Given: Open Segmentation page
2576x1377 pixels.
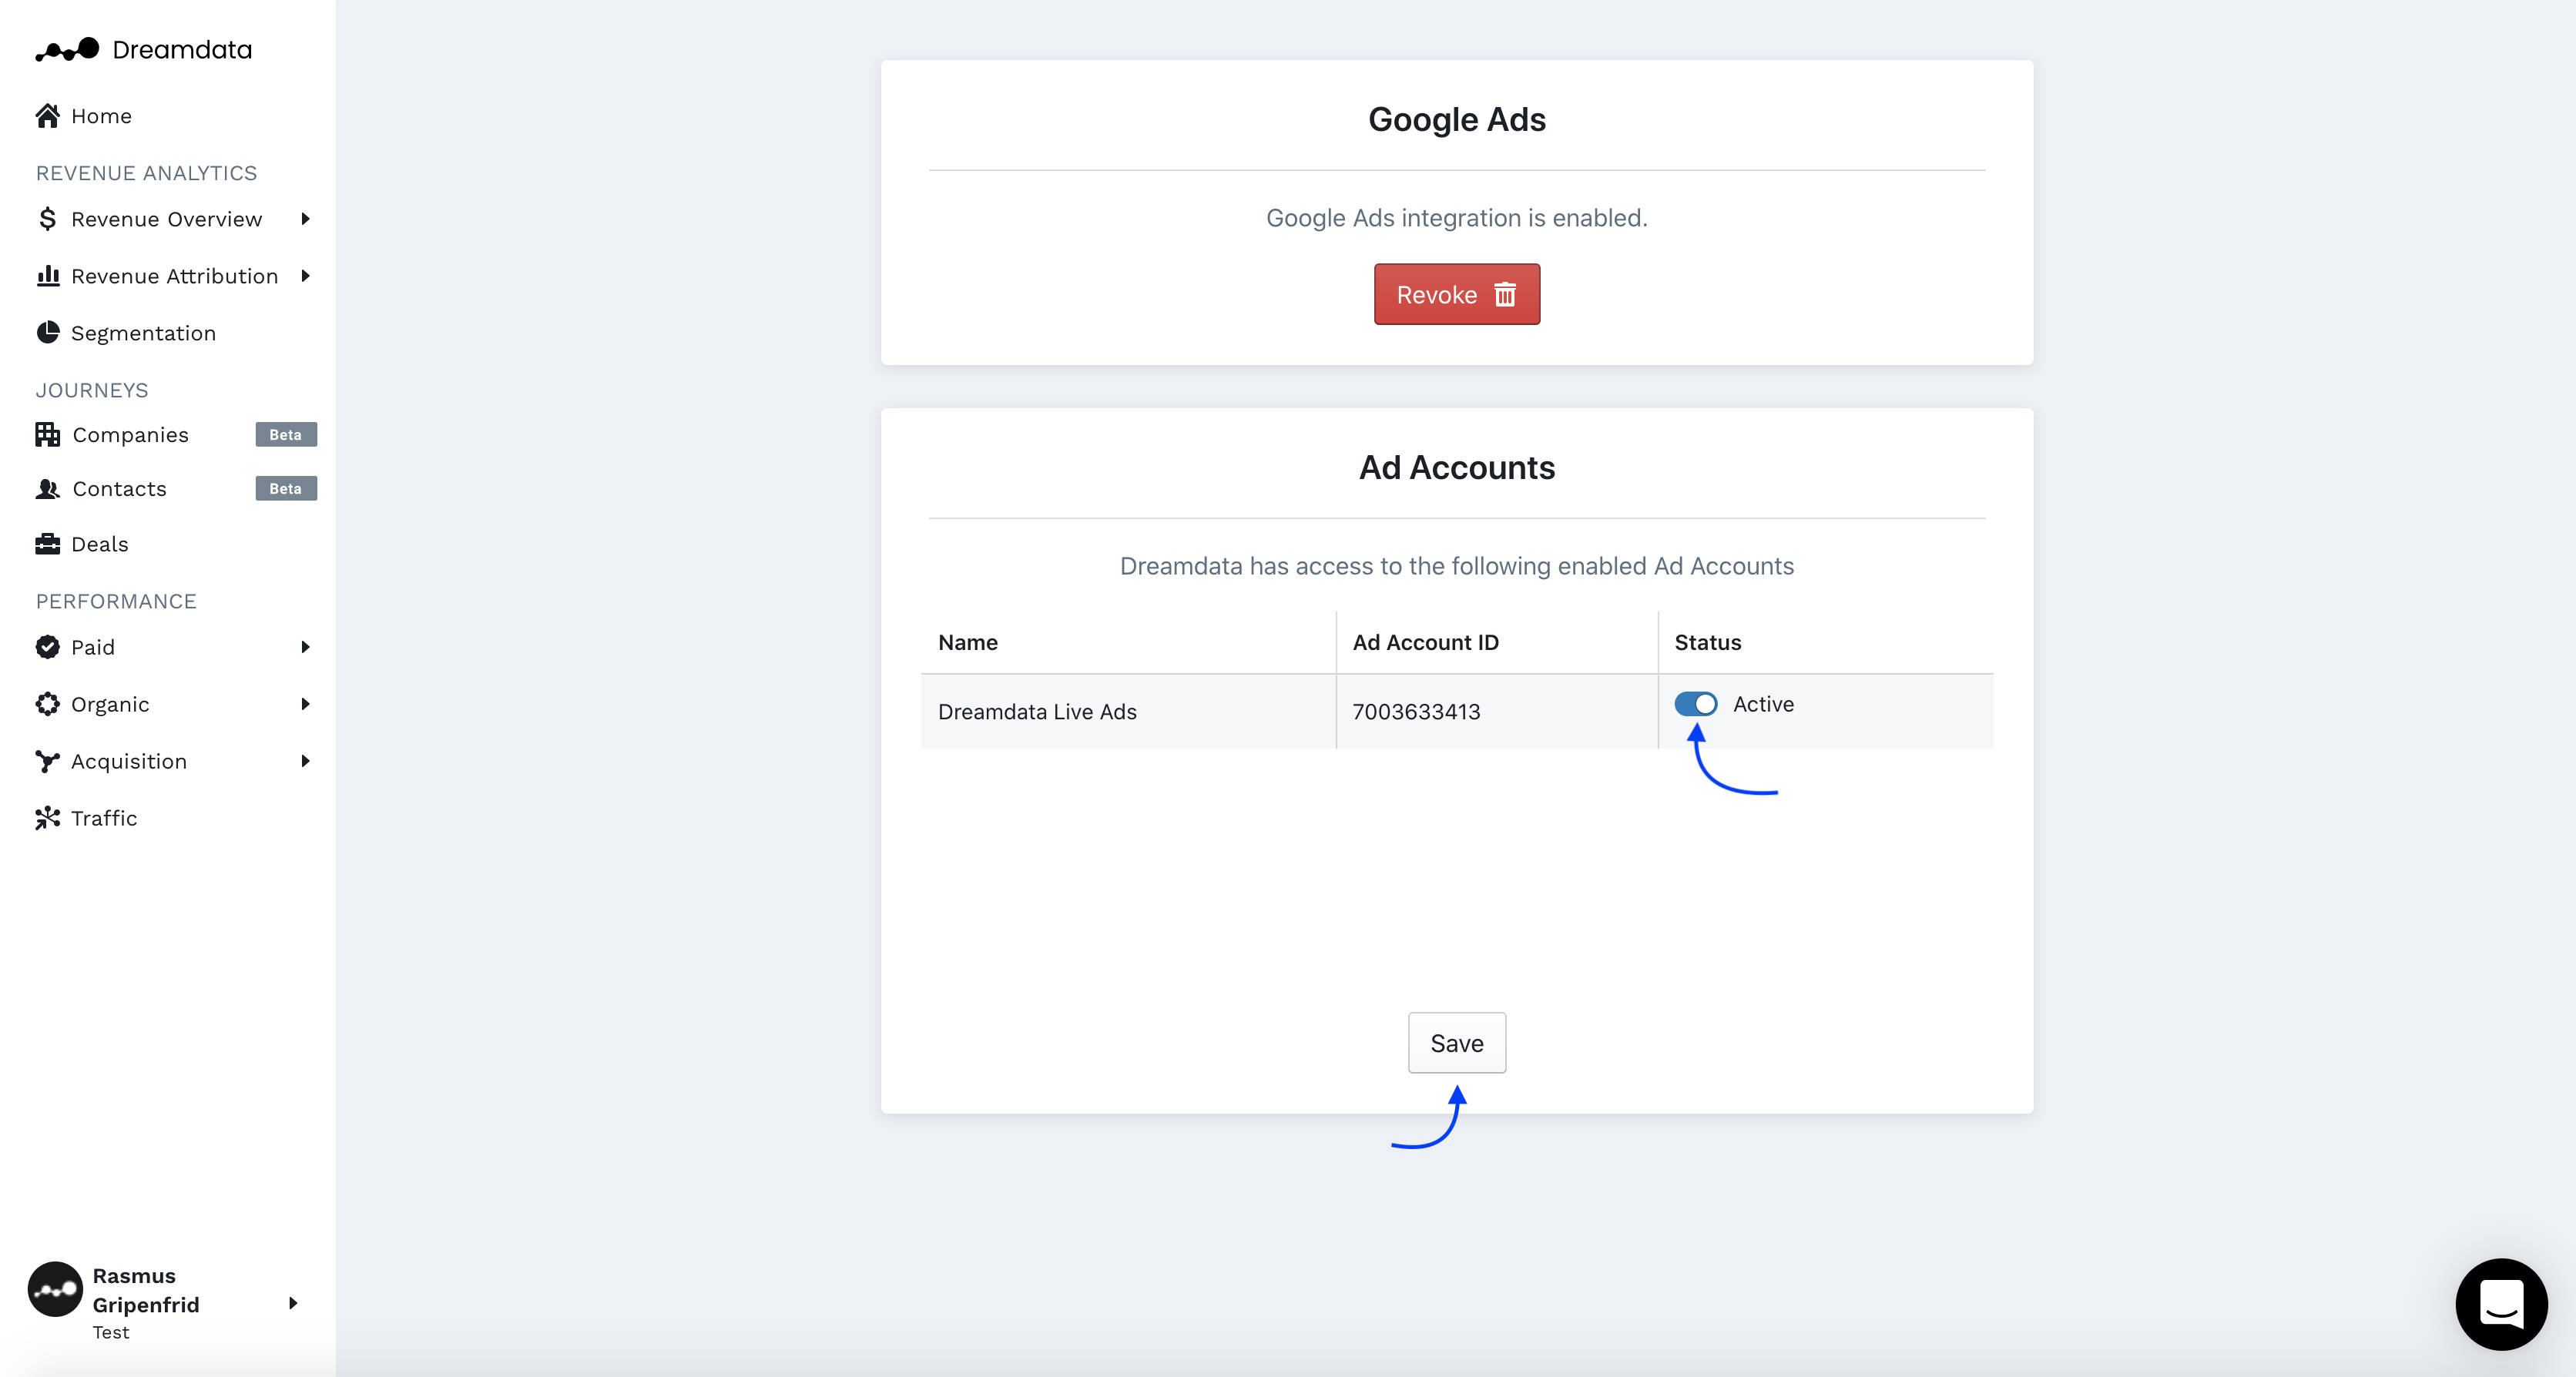Looking at the screenshot, I should 143,333.
